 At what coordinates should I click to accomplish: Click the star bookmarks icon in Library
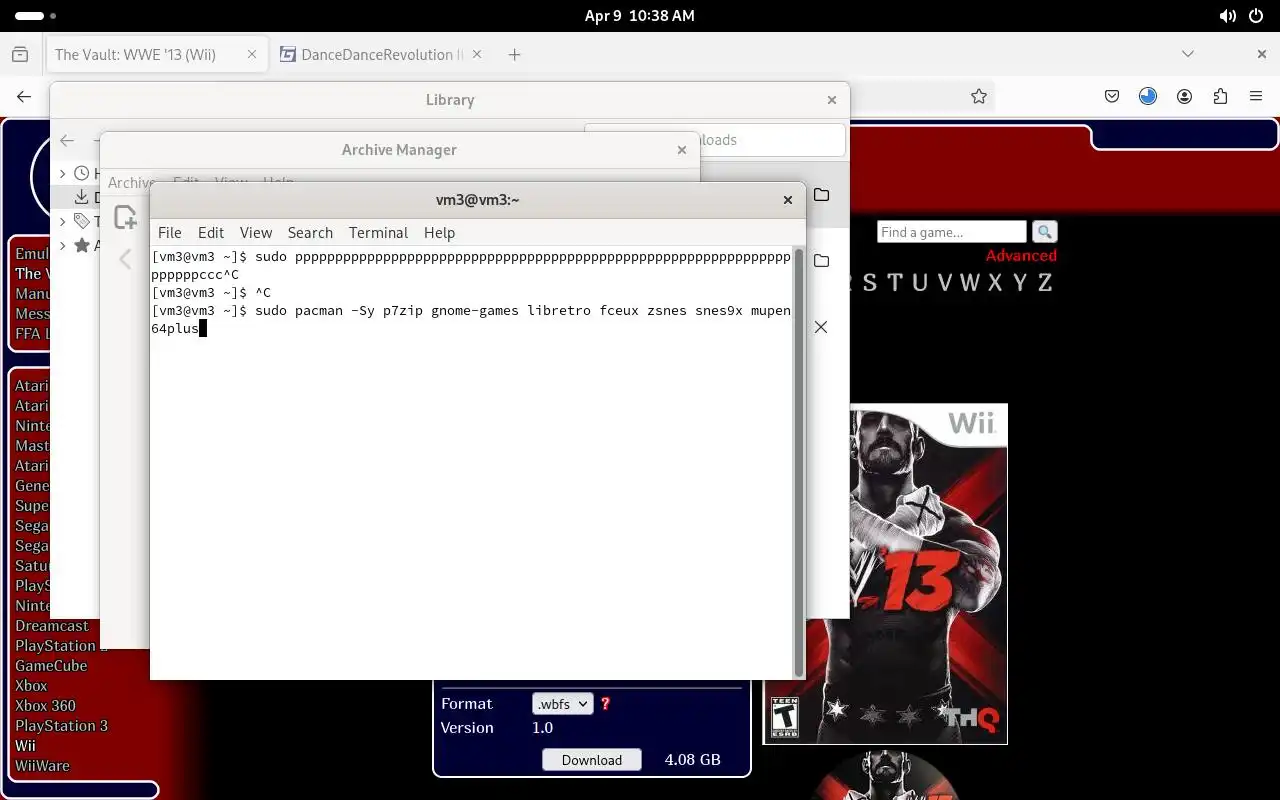(82, 245)
